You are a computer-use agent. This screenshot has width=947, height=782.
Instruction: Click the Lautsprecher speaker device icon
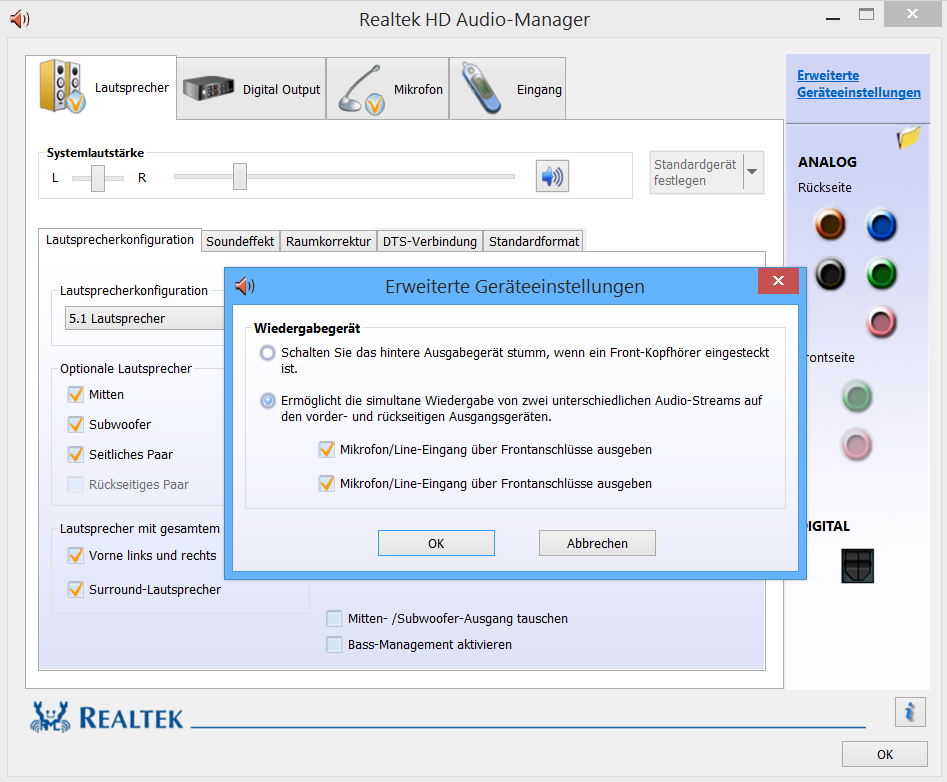pyautogui.click(x=62, y=86)
